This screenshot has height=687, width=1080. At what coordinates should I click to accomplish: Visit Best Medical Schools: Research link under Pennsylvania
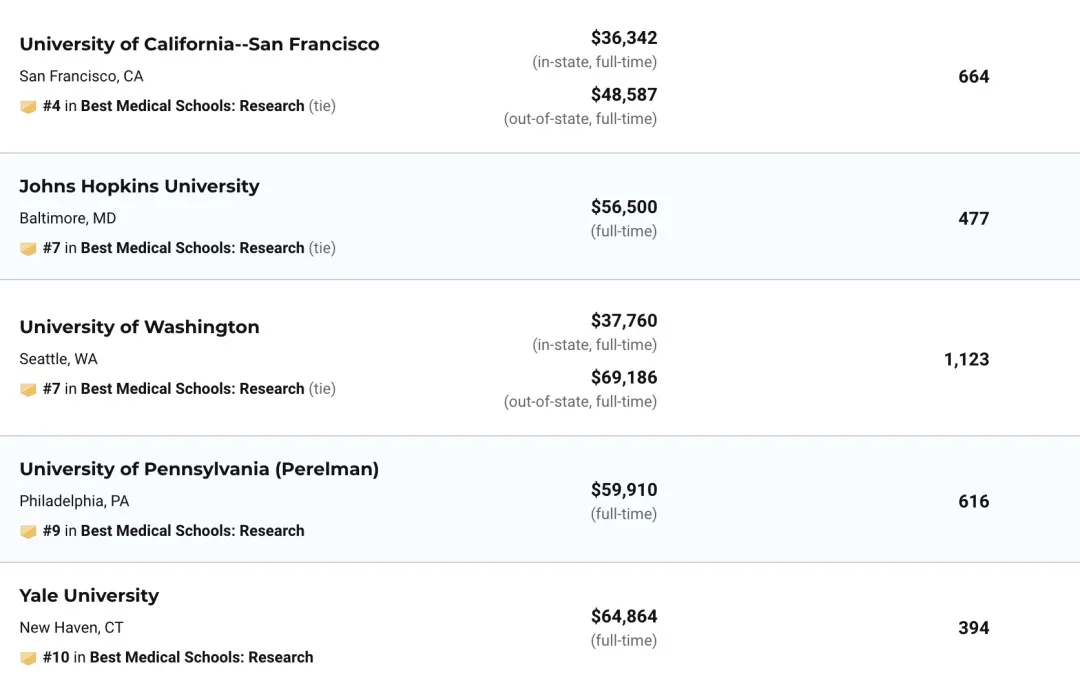coord(192,531)
